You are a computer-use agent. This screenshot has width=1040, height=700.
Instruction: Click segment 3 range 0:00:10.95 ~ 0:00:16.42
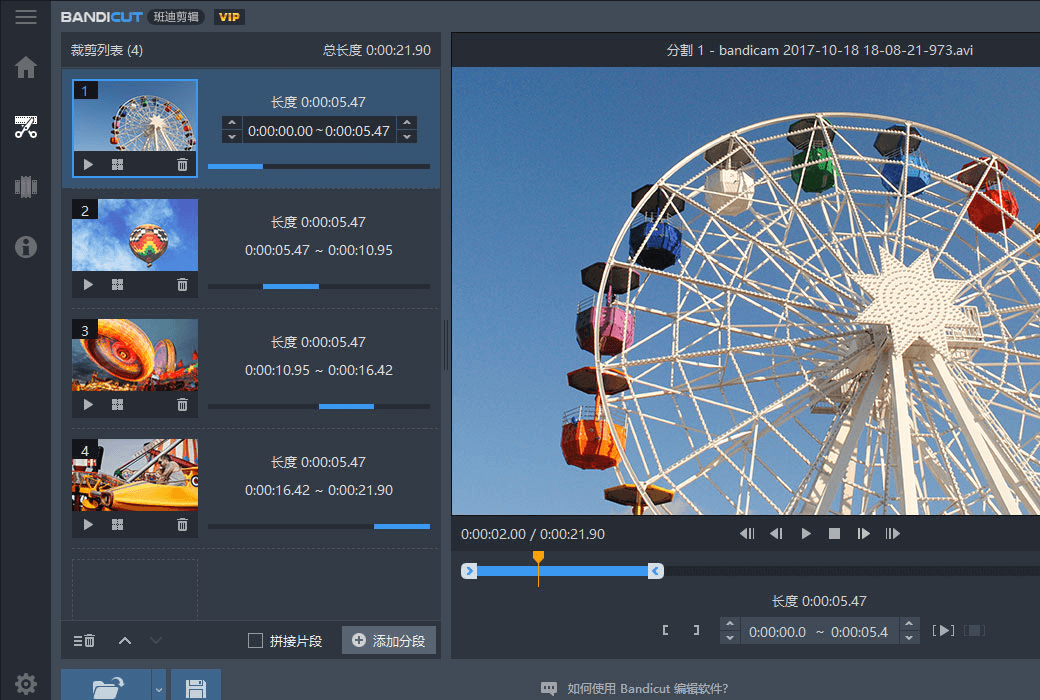click(319, 370)
